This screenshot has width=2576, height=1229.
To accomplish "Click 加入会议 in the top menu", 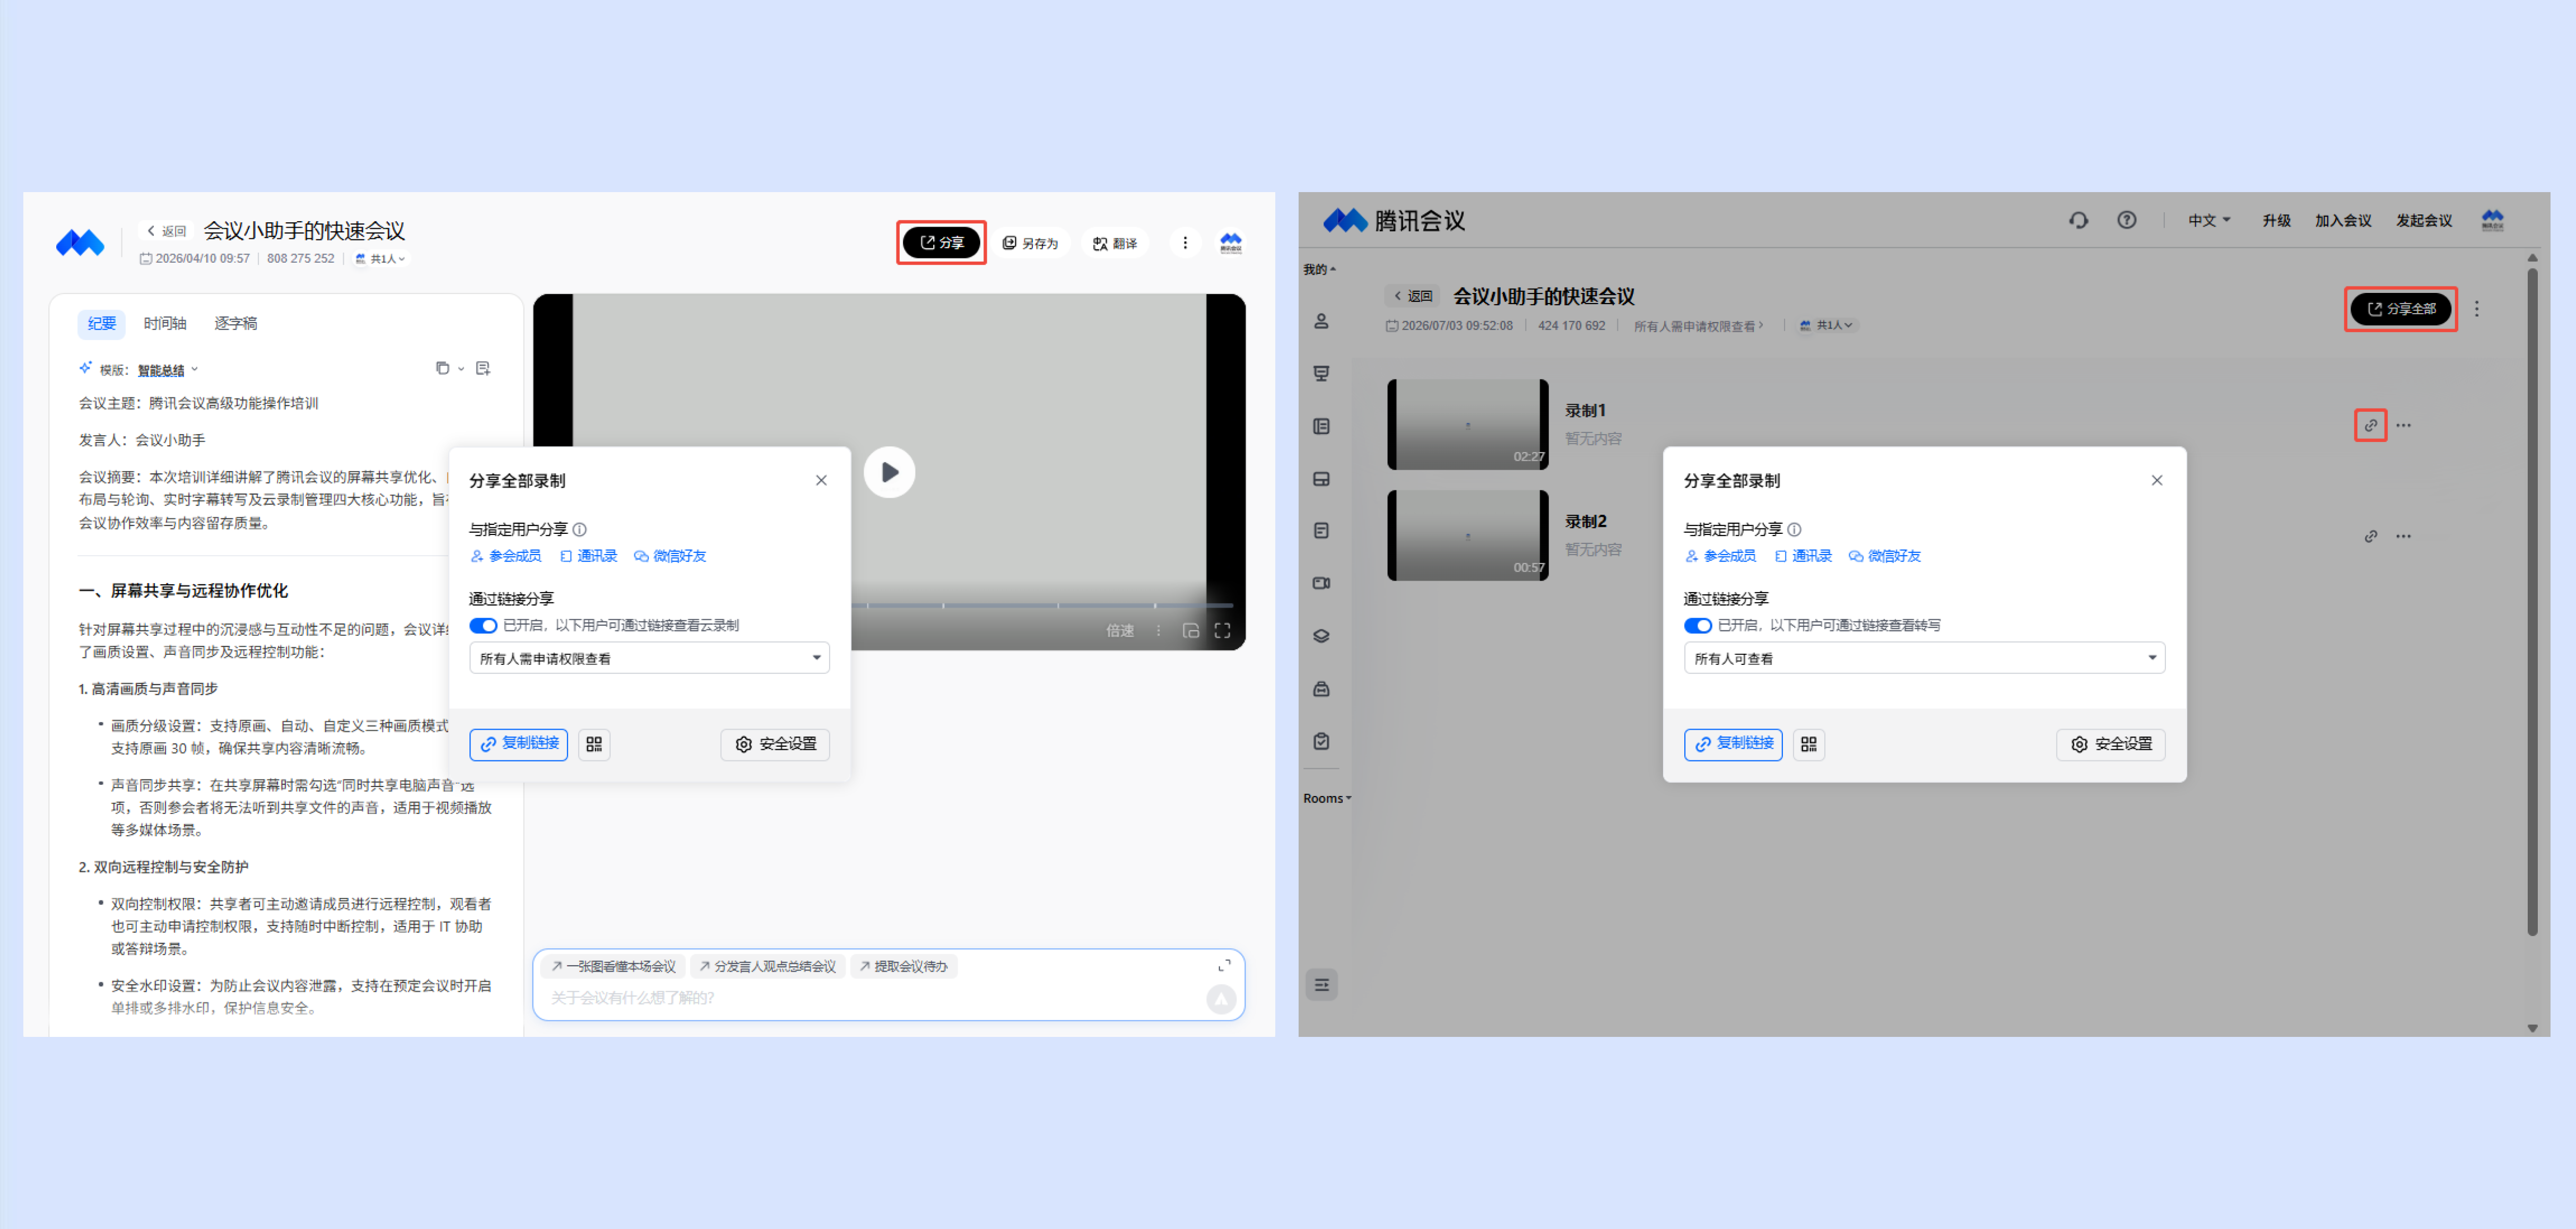I will pyautogui.click(x=2342, y=220).
